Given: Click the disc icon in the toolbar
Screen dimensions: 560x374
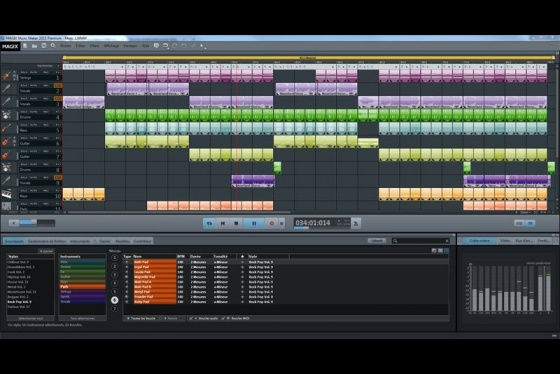Looking at the screenshot, I should pyautogui.click(x=44, y=46).
